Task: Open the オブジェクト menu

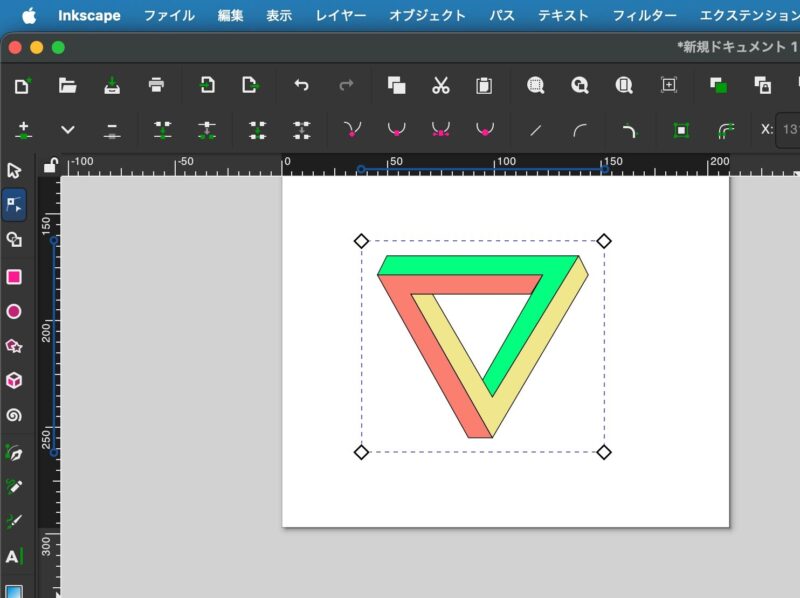Action: click(x=427, y=15)
